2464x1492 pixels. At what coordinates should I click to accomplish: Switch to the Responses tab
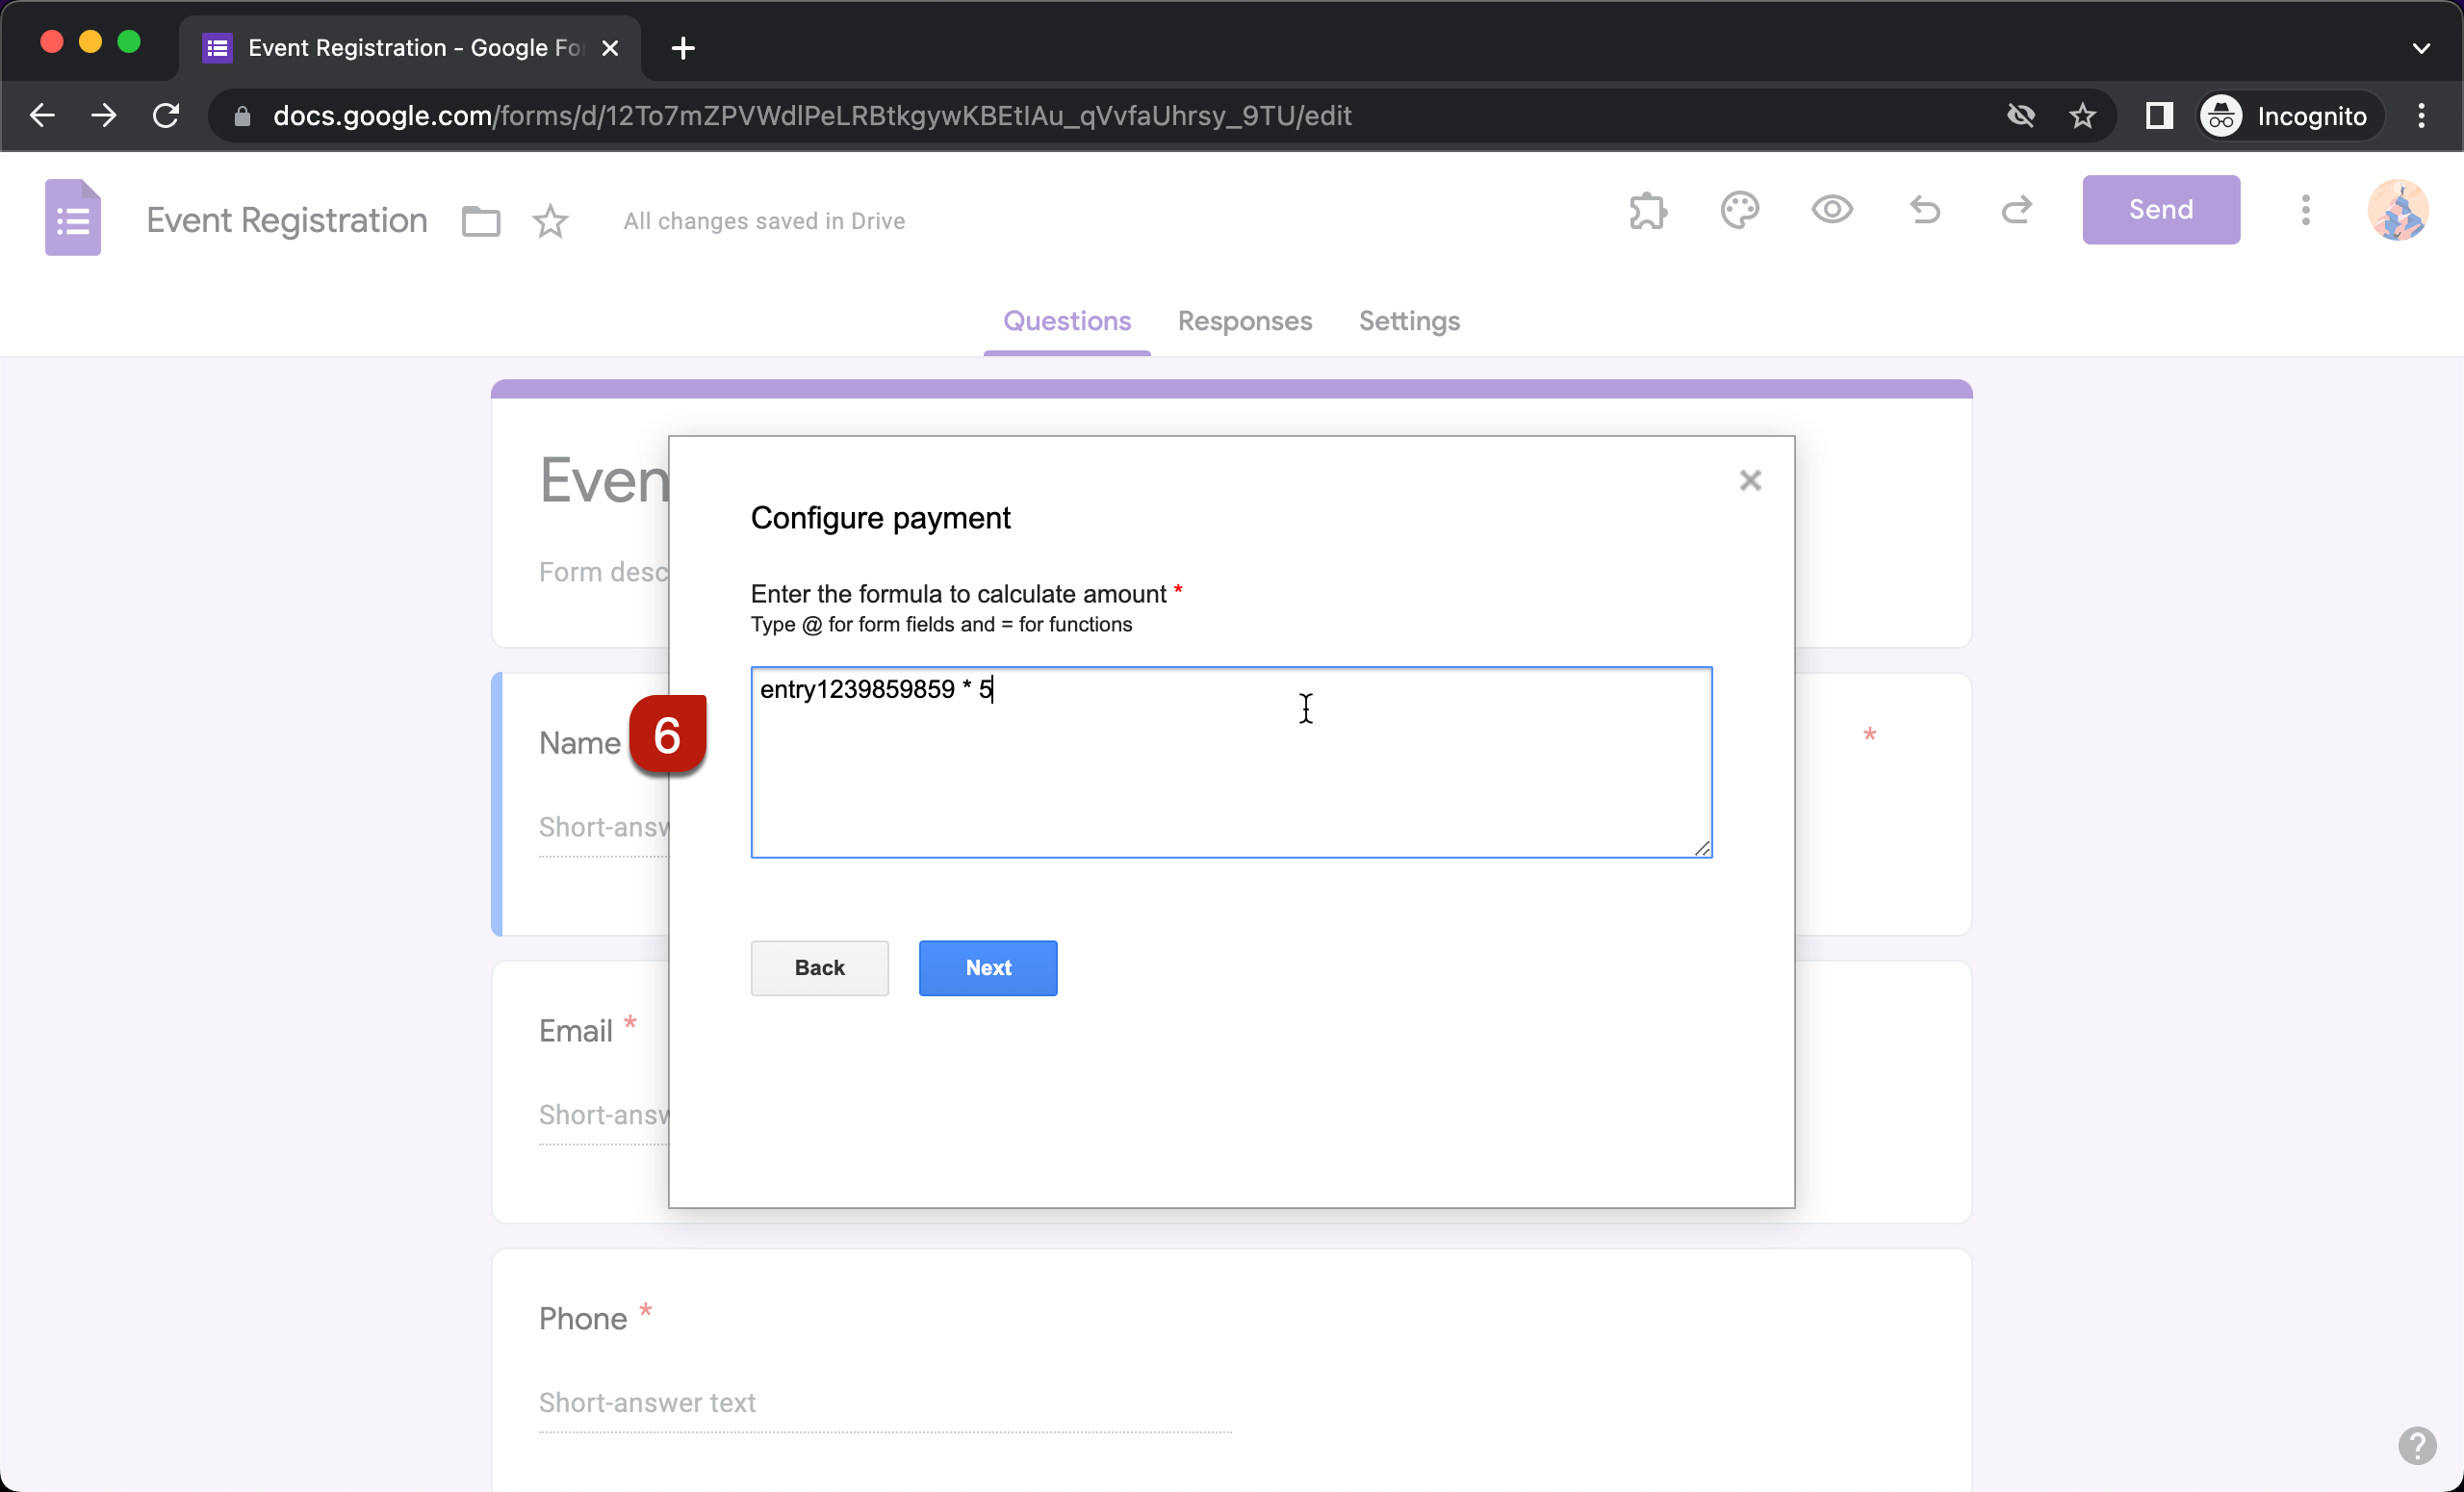point(1244,321)
